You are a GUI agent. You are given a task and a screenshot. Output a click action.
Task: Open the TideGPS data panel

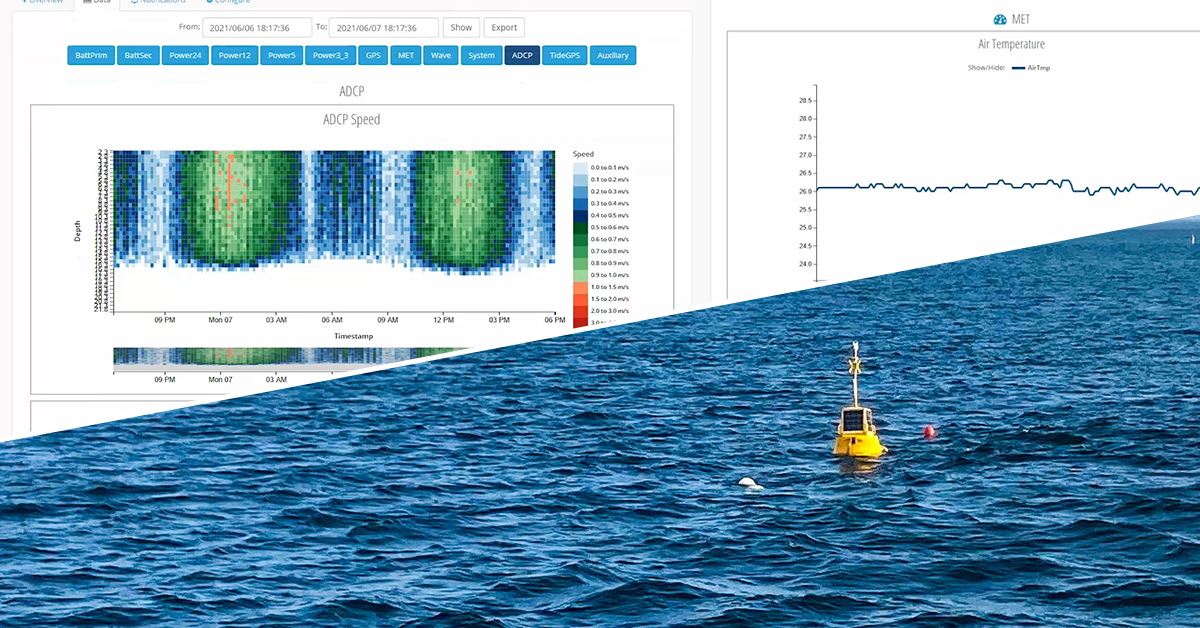pos(562,55)
